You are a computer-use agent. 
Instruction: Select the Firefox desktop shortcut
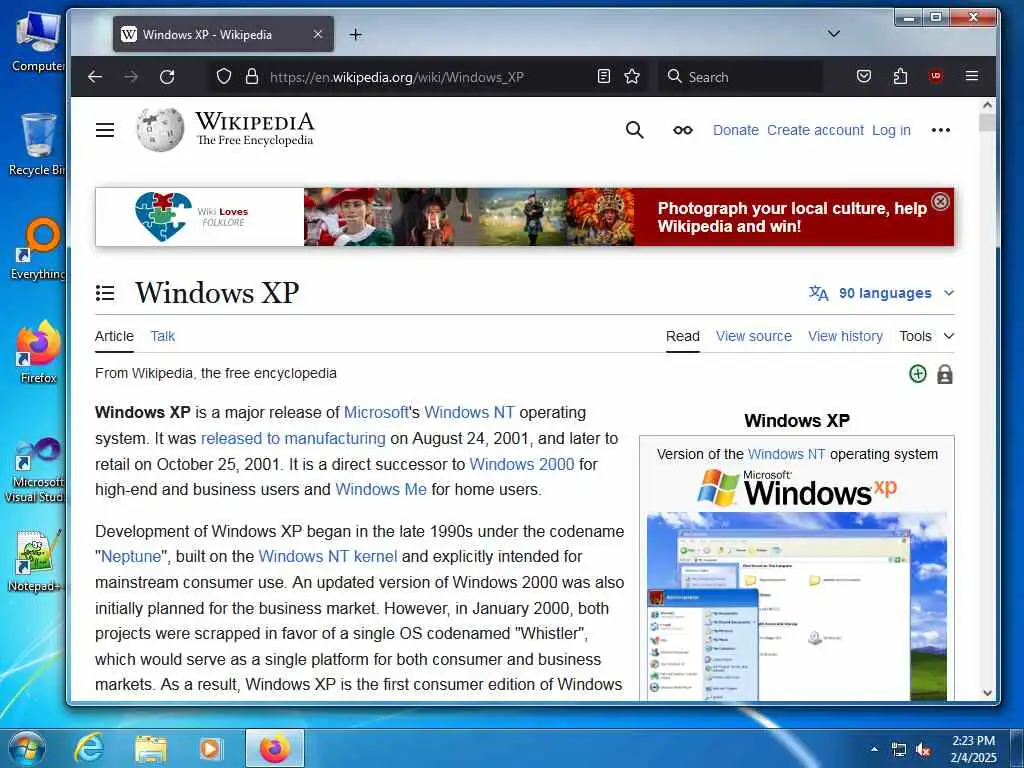coord(39,352)
